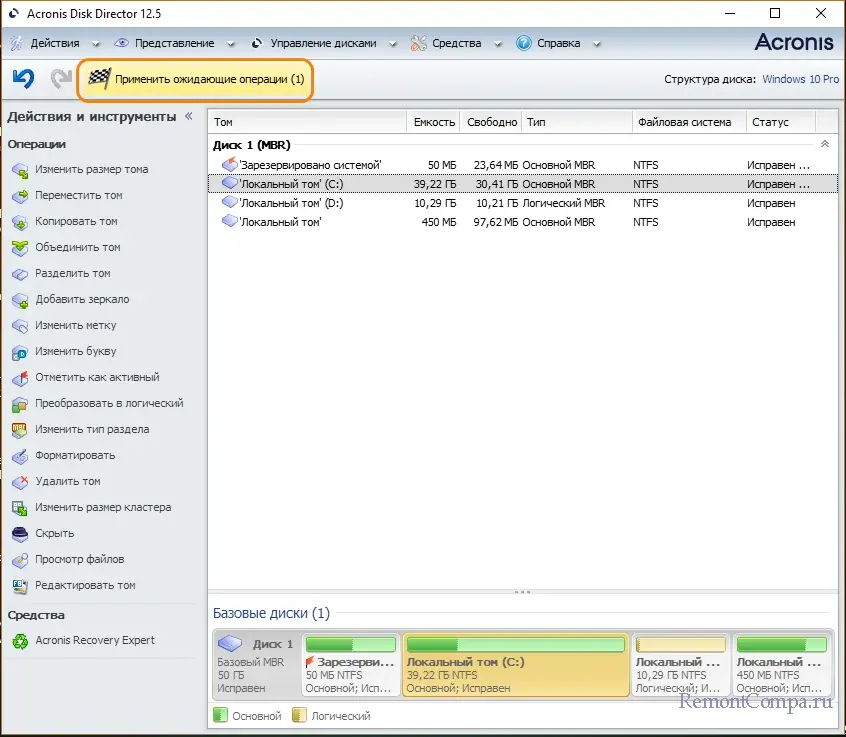Click the Преобразовать в логический icon

coord(20,404)
